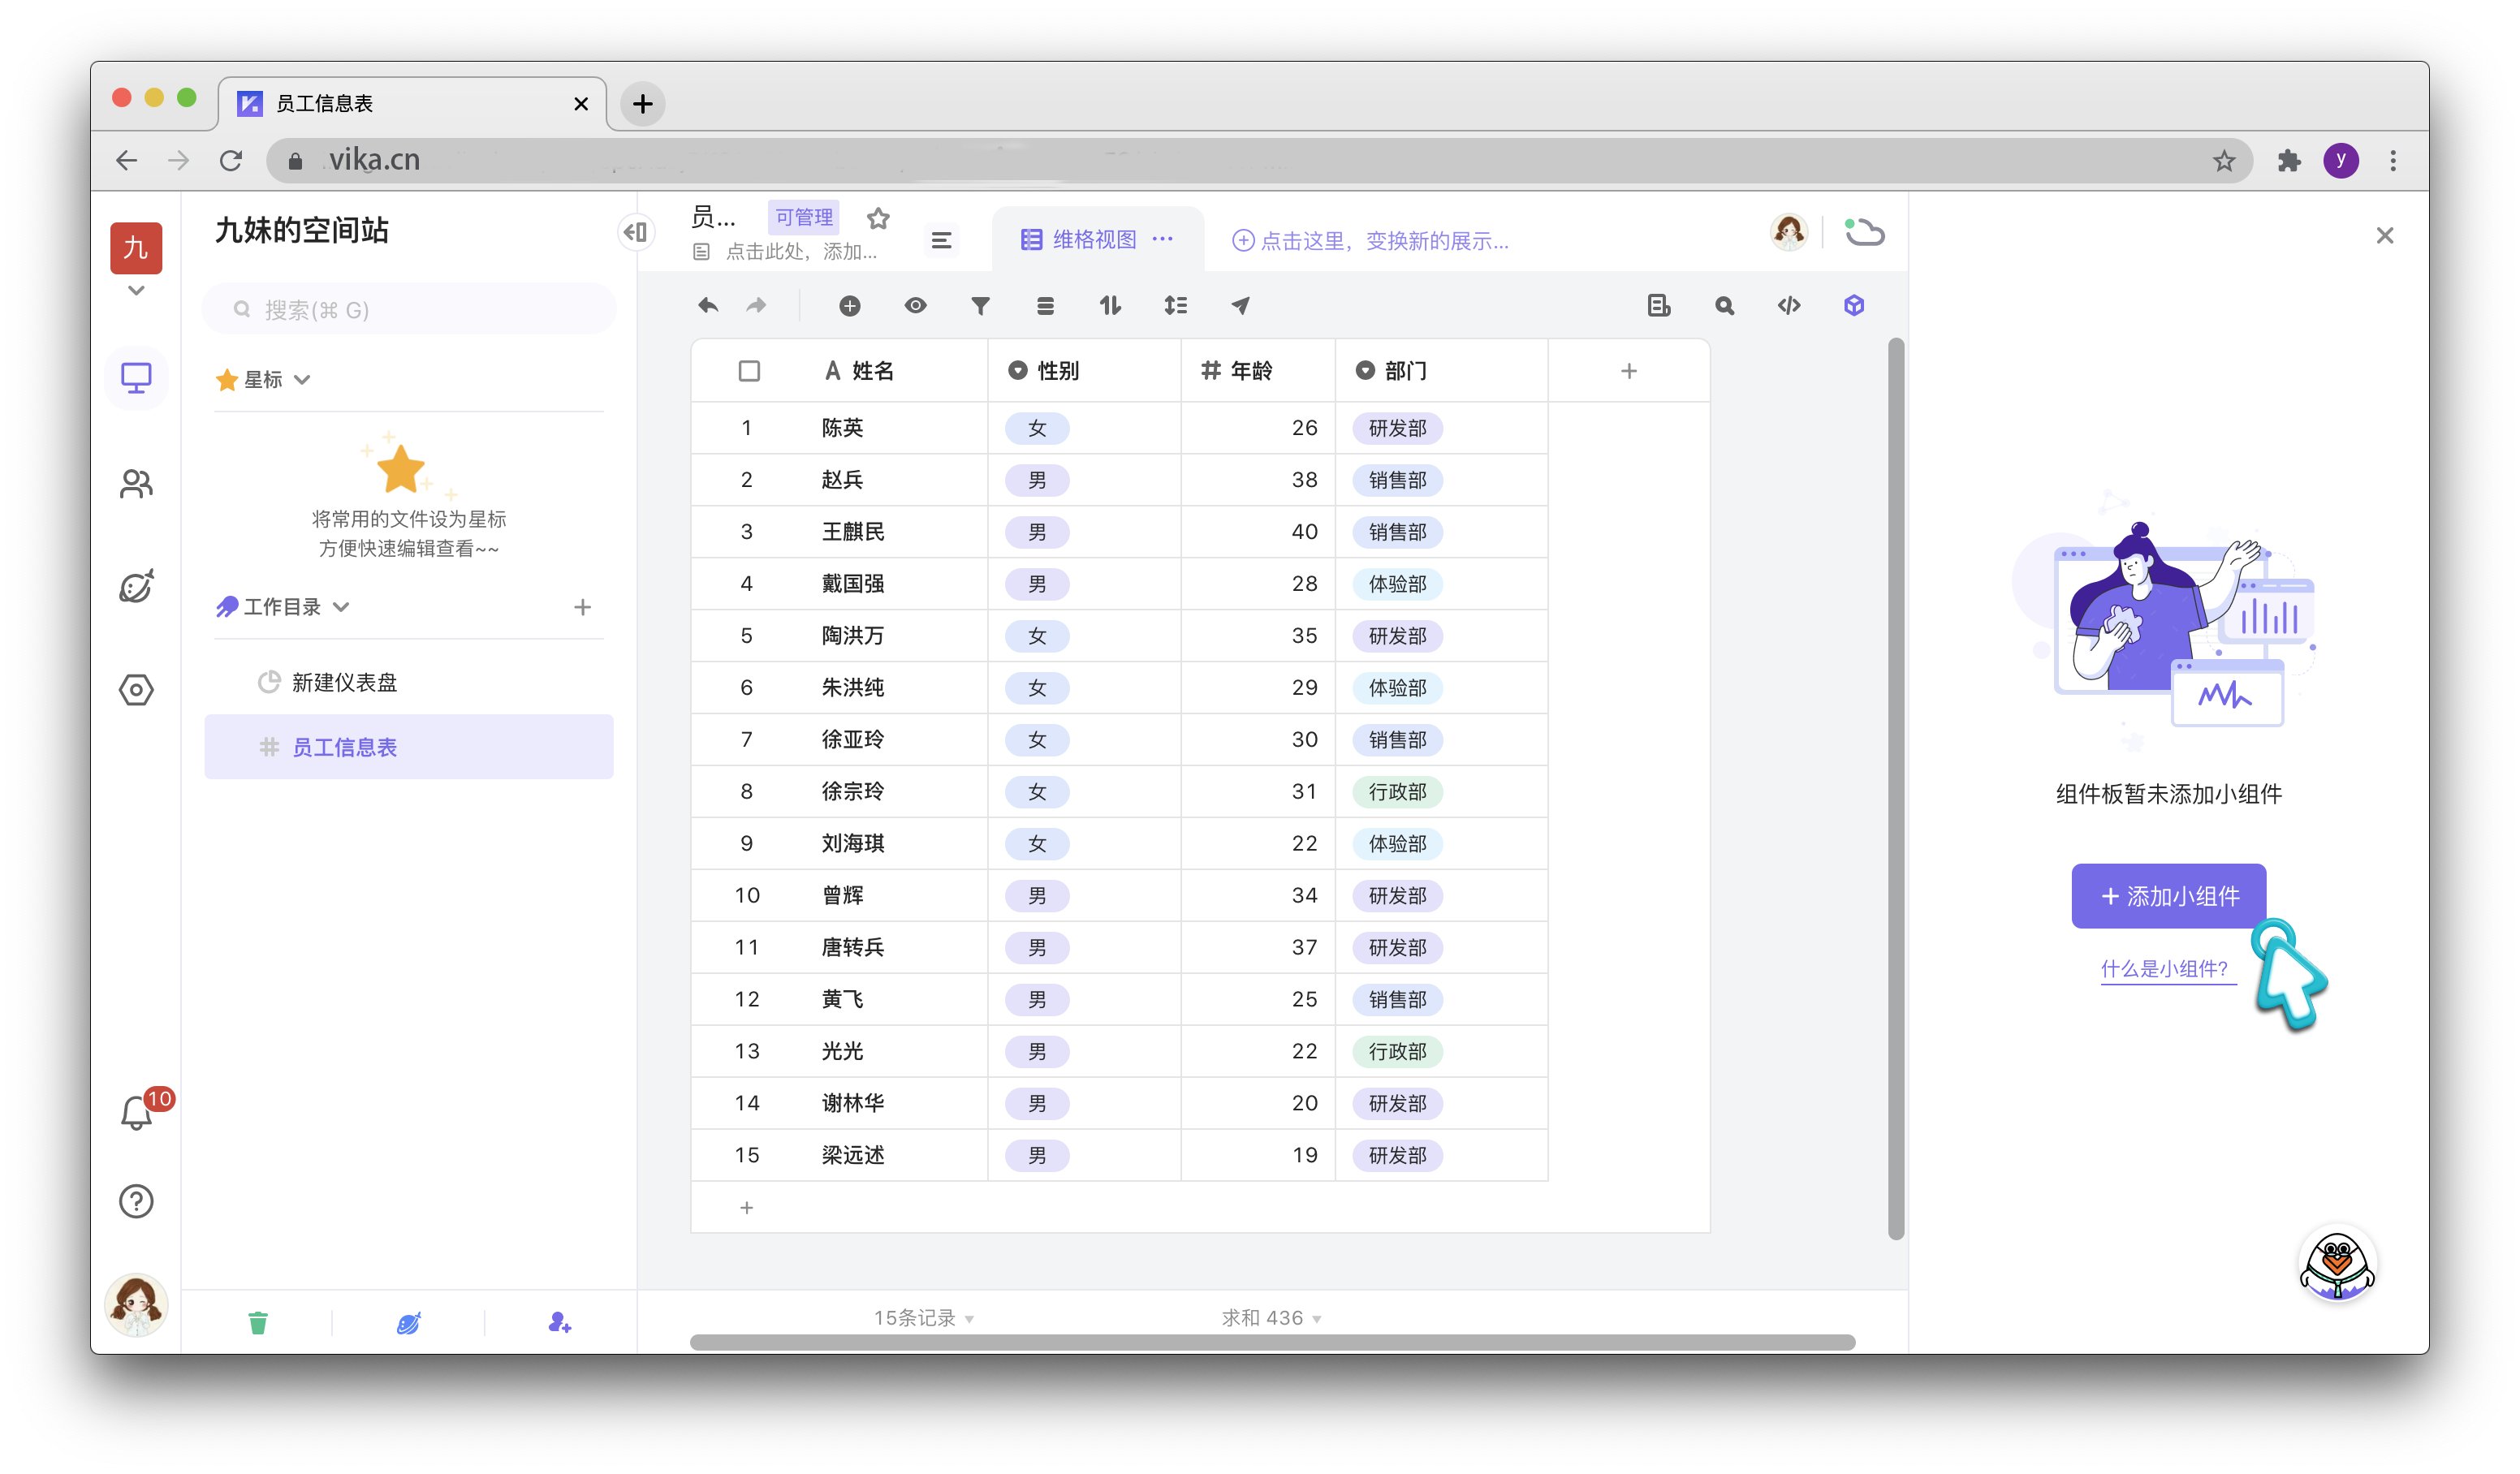Toggle hidden fields with the eye icon
The height and width of the screenshot is (1474, 2520).
coord(915,306)
